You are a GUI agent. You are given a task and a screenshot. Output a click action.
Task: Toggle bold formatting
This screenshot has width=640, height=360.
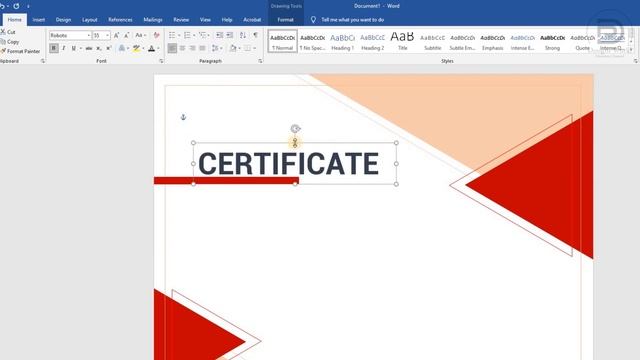click(x=53, y=48)
